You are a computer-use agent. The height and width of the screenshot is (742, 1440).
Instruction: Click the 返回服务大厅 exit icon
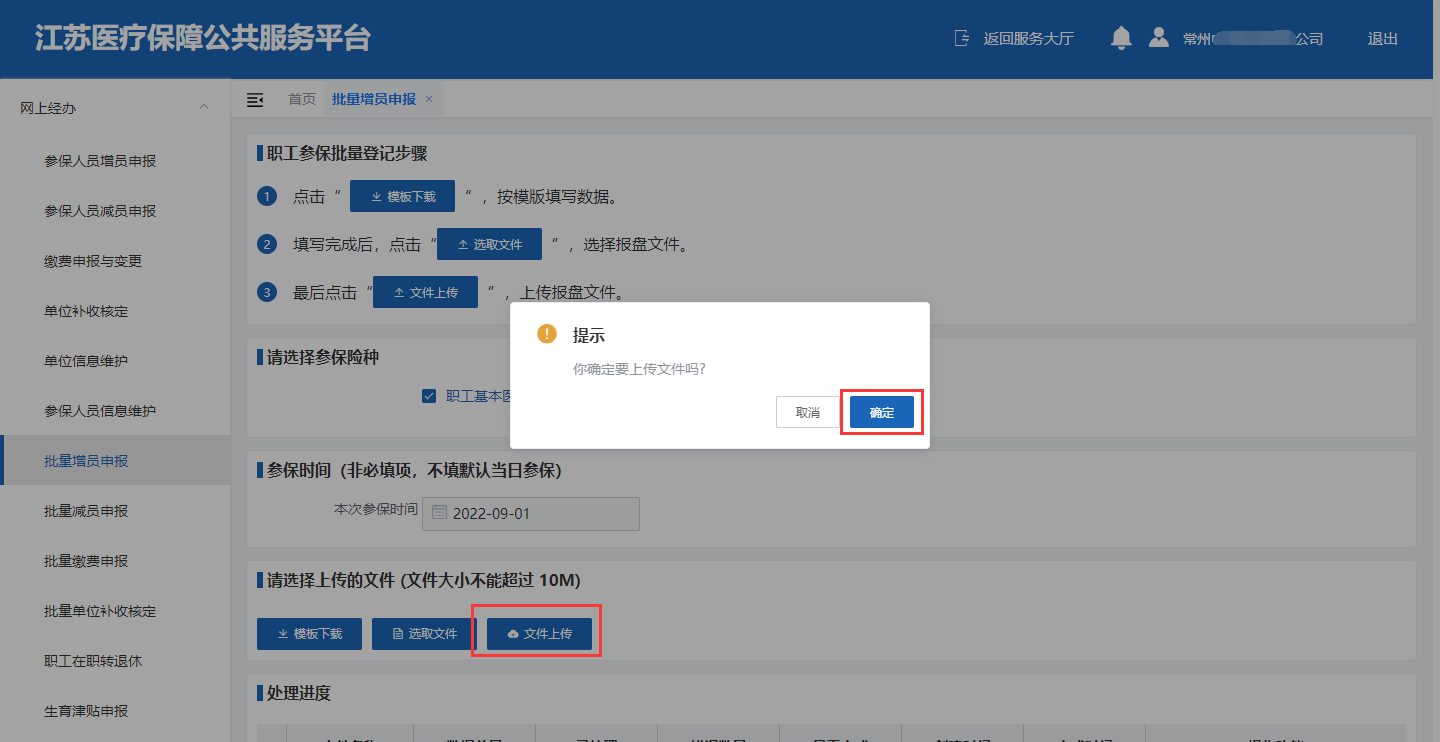962,39
